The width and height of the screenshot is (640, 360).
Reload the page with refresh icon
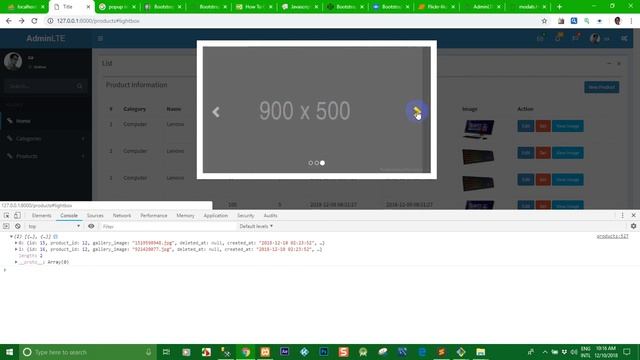[x=34, y=21]
